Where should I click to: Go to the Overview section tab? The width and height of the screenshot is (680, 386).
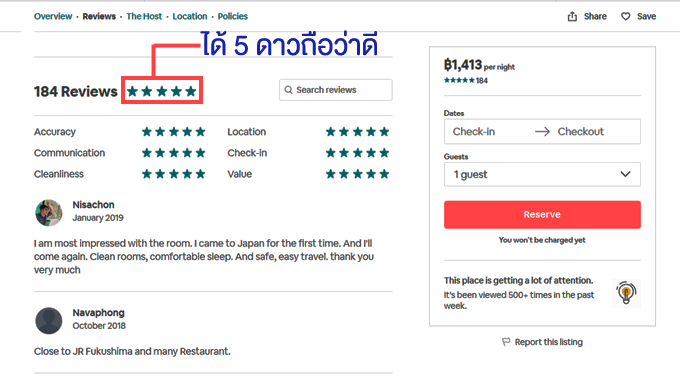click(x=53, y=16)
